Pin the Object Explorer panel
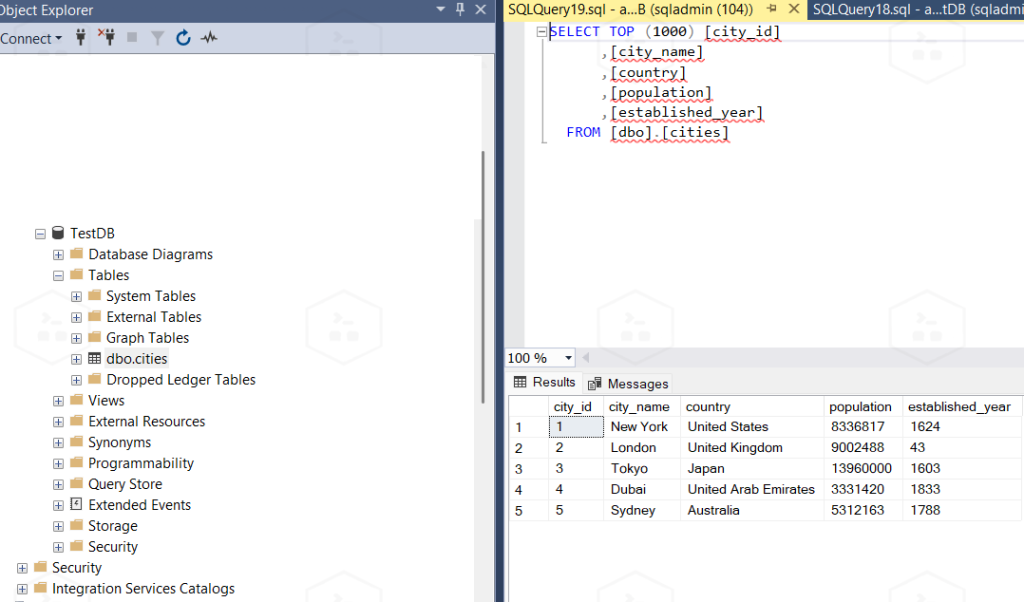The height and width of the screenshot is (602, 1024). click(460, 9)
